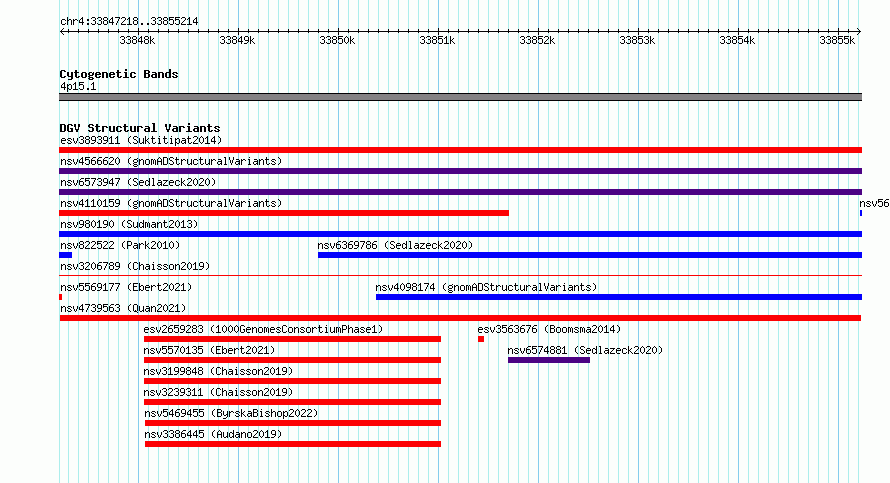Click the 33849k ruler tick label
The height and width of the screenshot is (483, 890).
pos(237,40)
